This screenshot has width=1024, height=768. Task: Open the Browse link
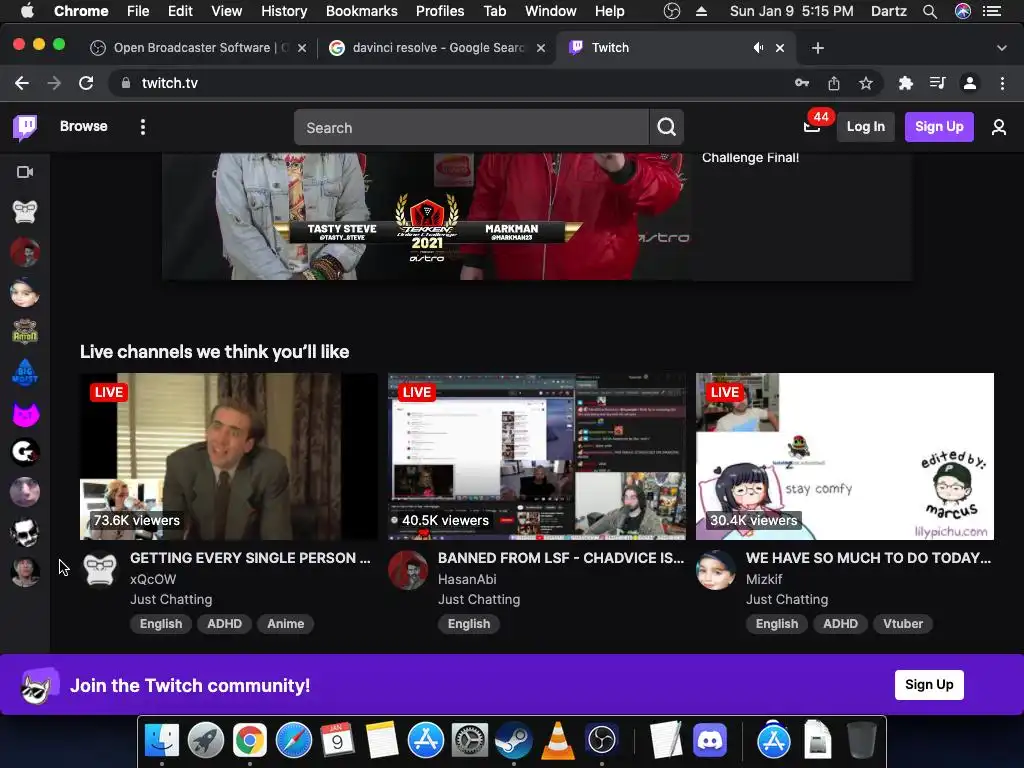pyautogui.click(x=84, y=127)
